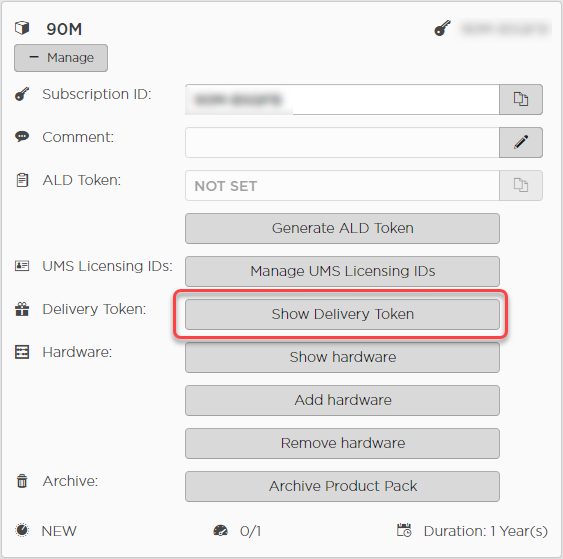Click the 90M product pack box icon
563x559 pixels.
(x=22, y=28)
